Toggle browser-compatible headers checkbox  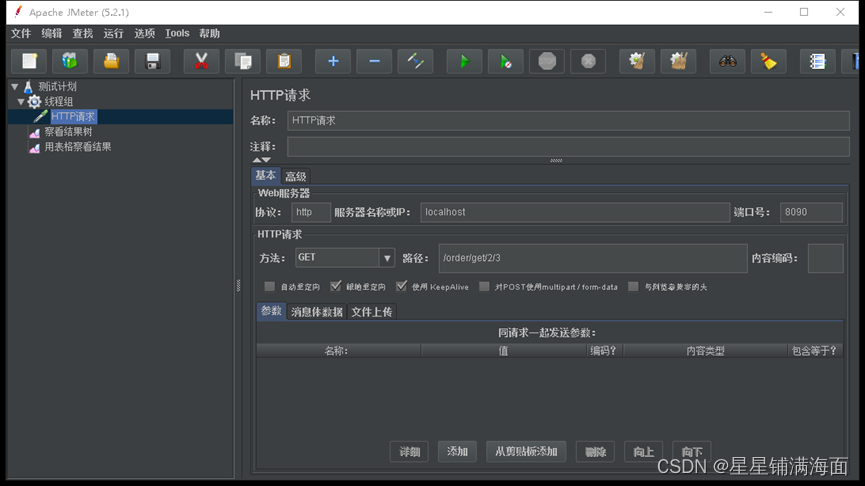tap(633, 286)
